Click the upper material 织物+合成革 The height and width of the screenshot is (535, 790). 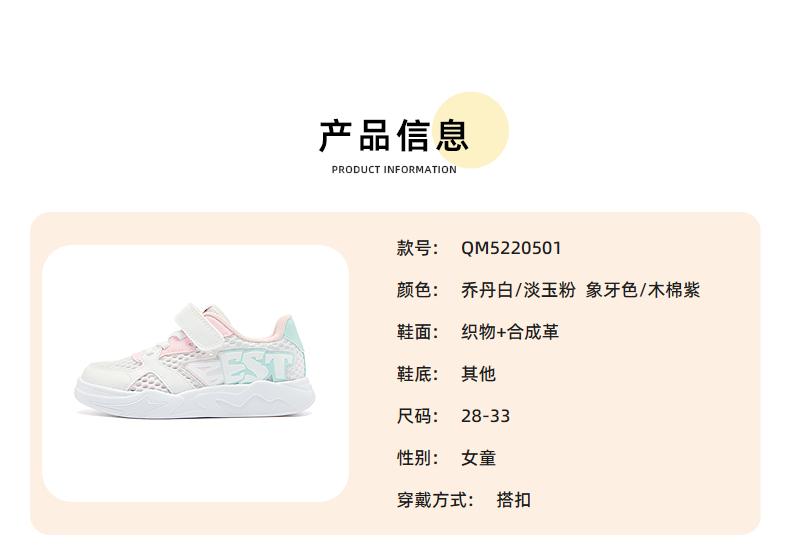(510, 332)
